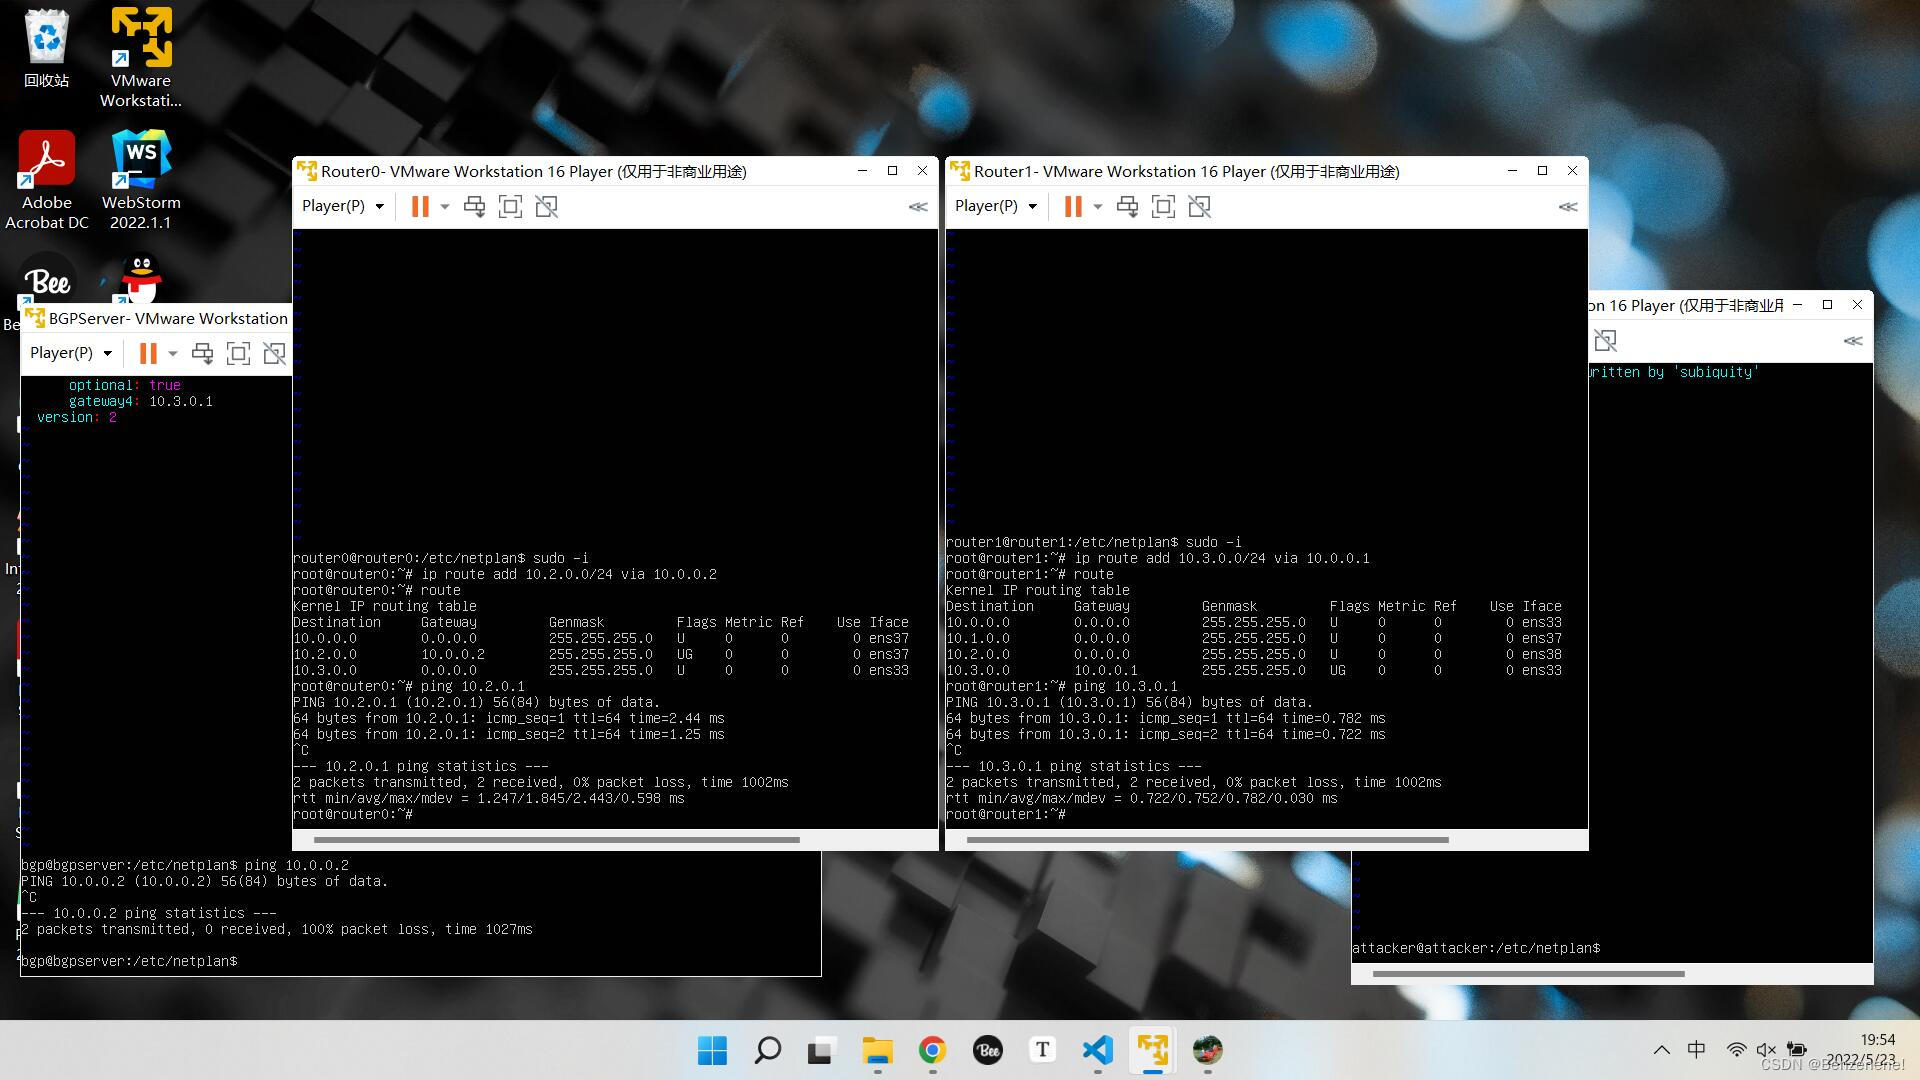This screenshot has height=1080, width=1920.
Task: Toggle Unity mode in BGPServer window
Action: tap(274, 353)
